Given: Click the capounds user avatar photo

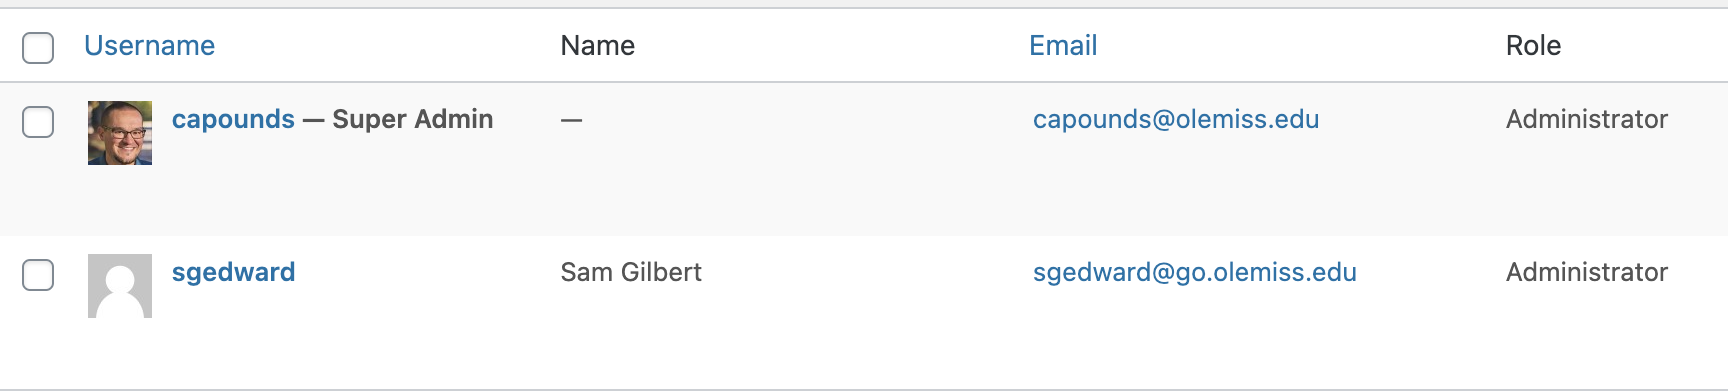Looking at the screenshot, I should pos(120,133).
